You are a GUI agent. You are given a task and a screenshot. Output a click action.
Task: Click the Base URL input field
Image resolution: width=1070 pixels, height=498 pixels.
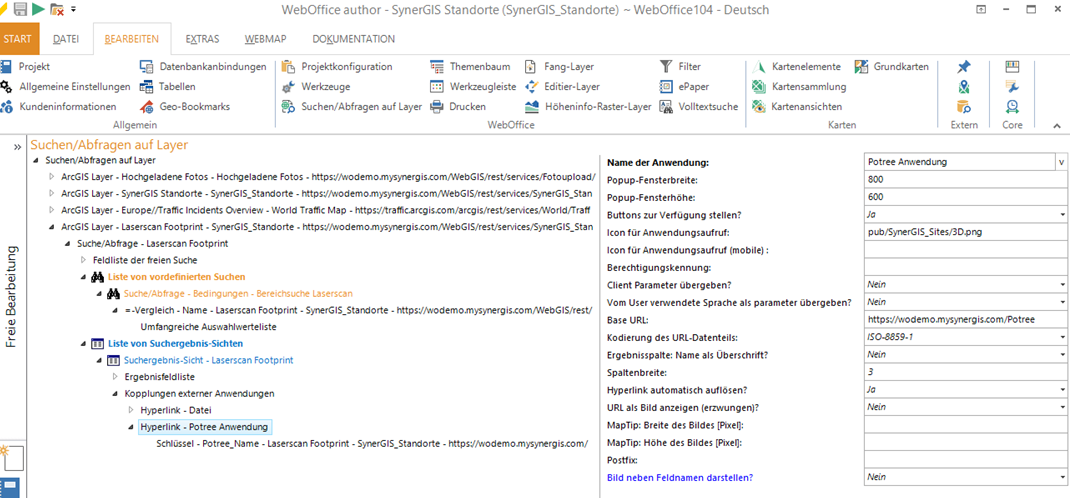(x=966, y=319)
